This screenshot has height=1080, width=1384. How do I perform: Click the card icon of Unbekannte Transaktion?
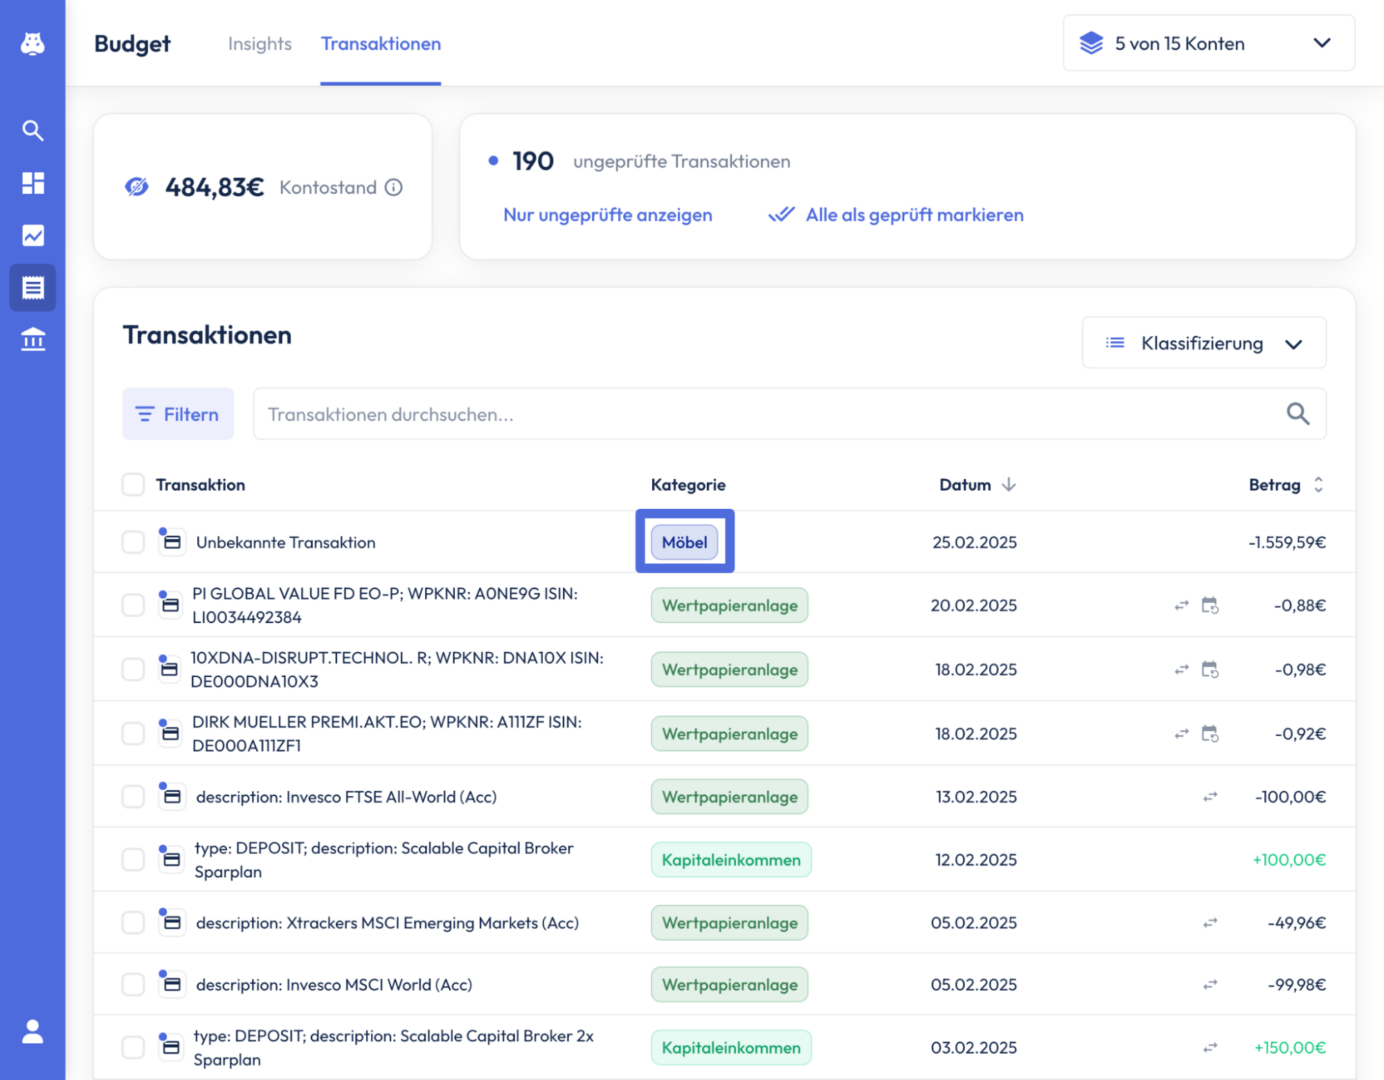(x=172, y=542)
